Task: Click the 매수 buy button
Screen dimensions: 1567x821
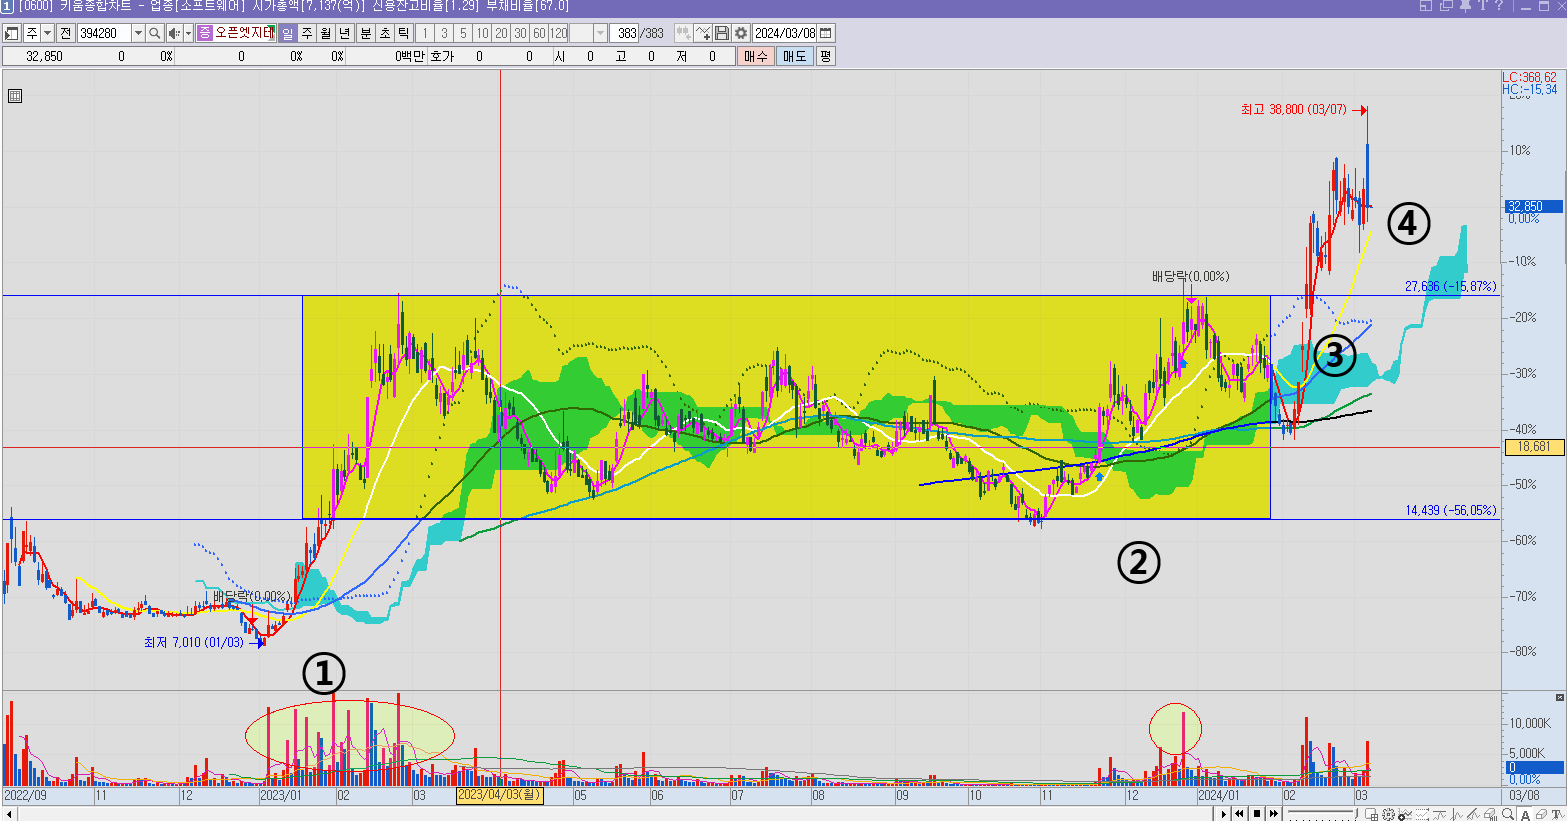Action: tap(755, 56)
